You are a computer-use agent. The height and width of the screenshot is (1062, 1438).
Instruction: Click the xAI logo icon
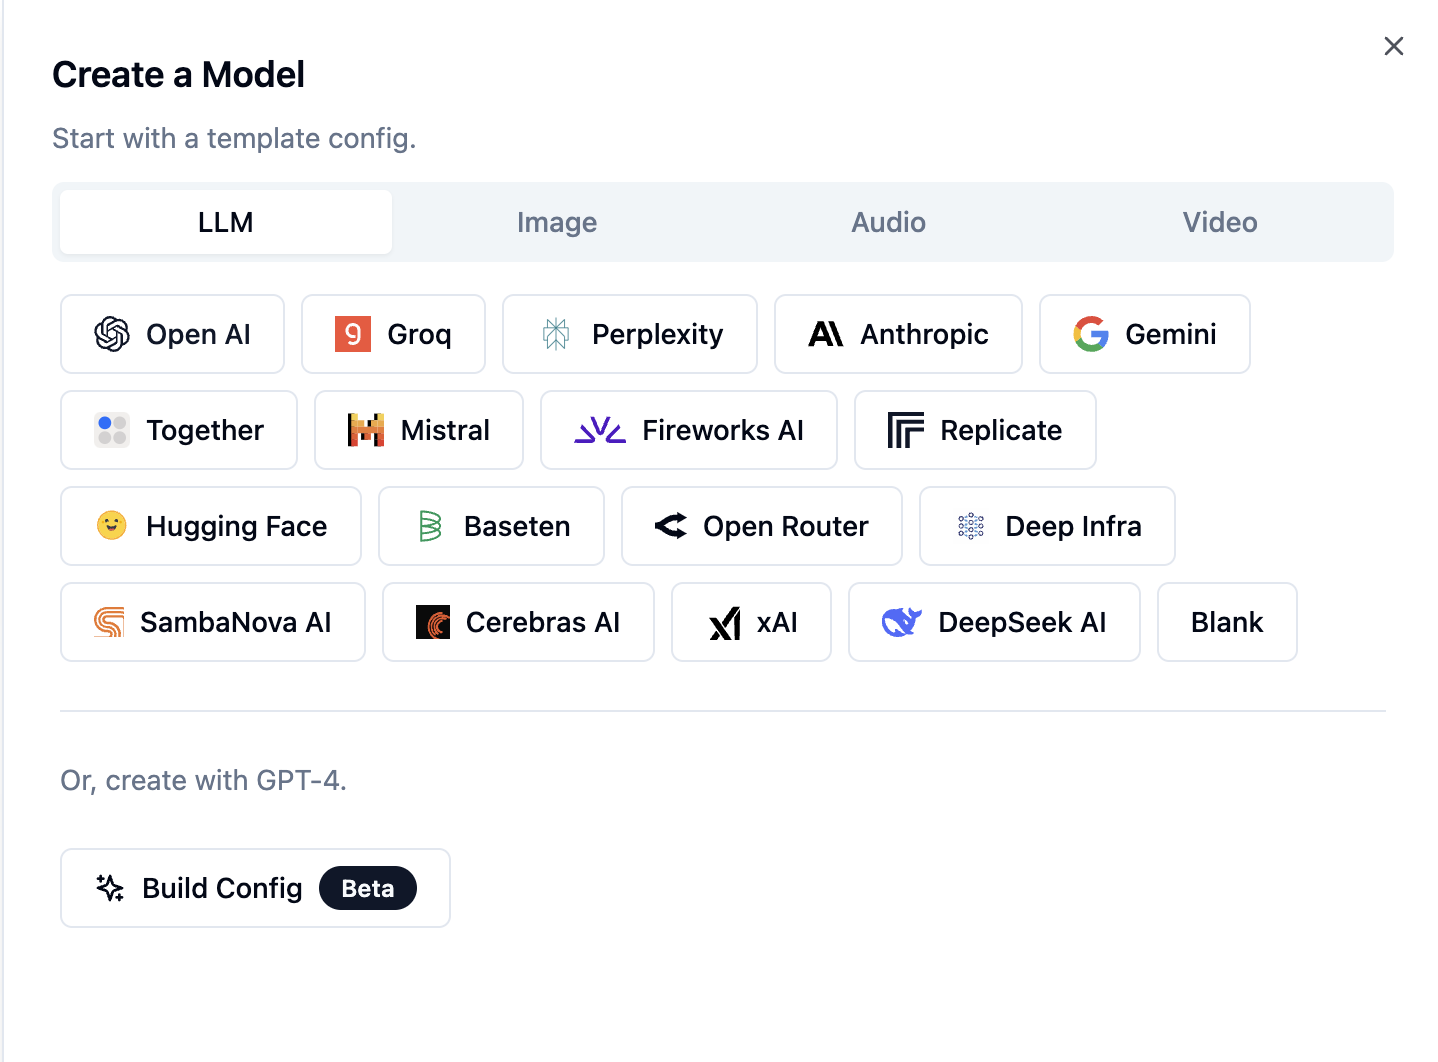click(x=725, y=623)
